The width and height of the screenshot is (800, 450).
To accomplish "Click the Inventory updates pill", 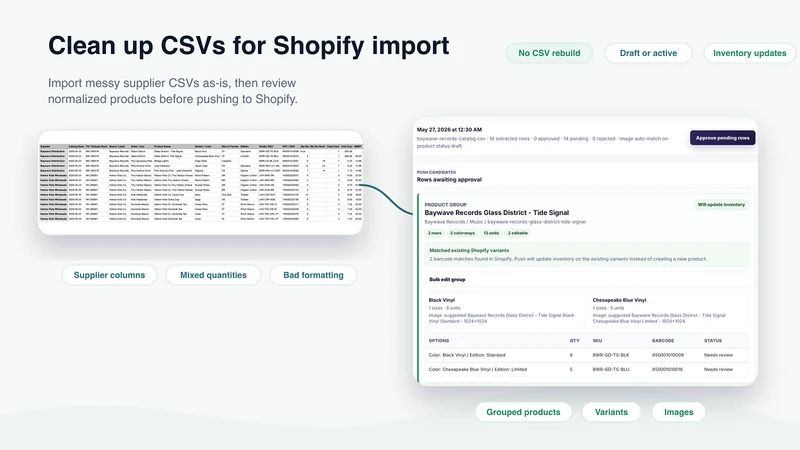I will [x=749, y=53].
